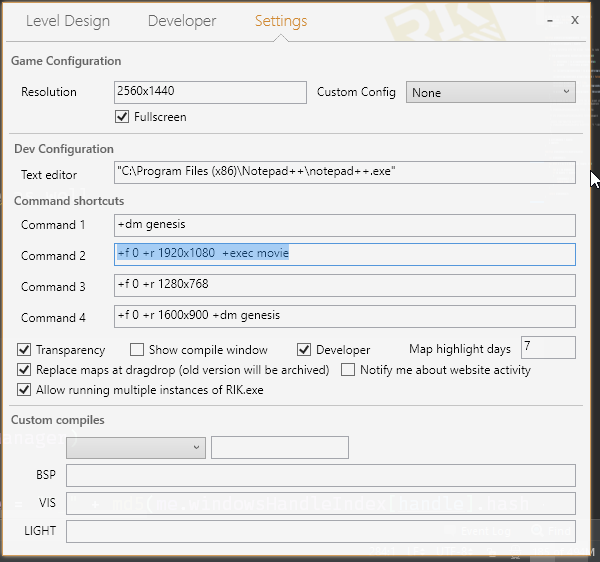Open the Developer tab

pyautogui.click(x=181, y=21)
